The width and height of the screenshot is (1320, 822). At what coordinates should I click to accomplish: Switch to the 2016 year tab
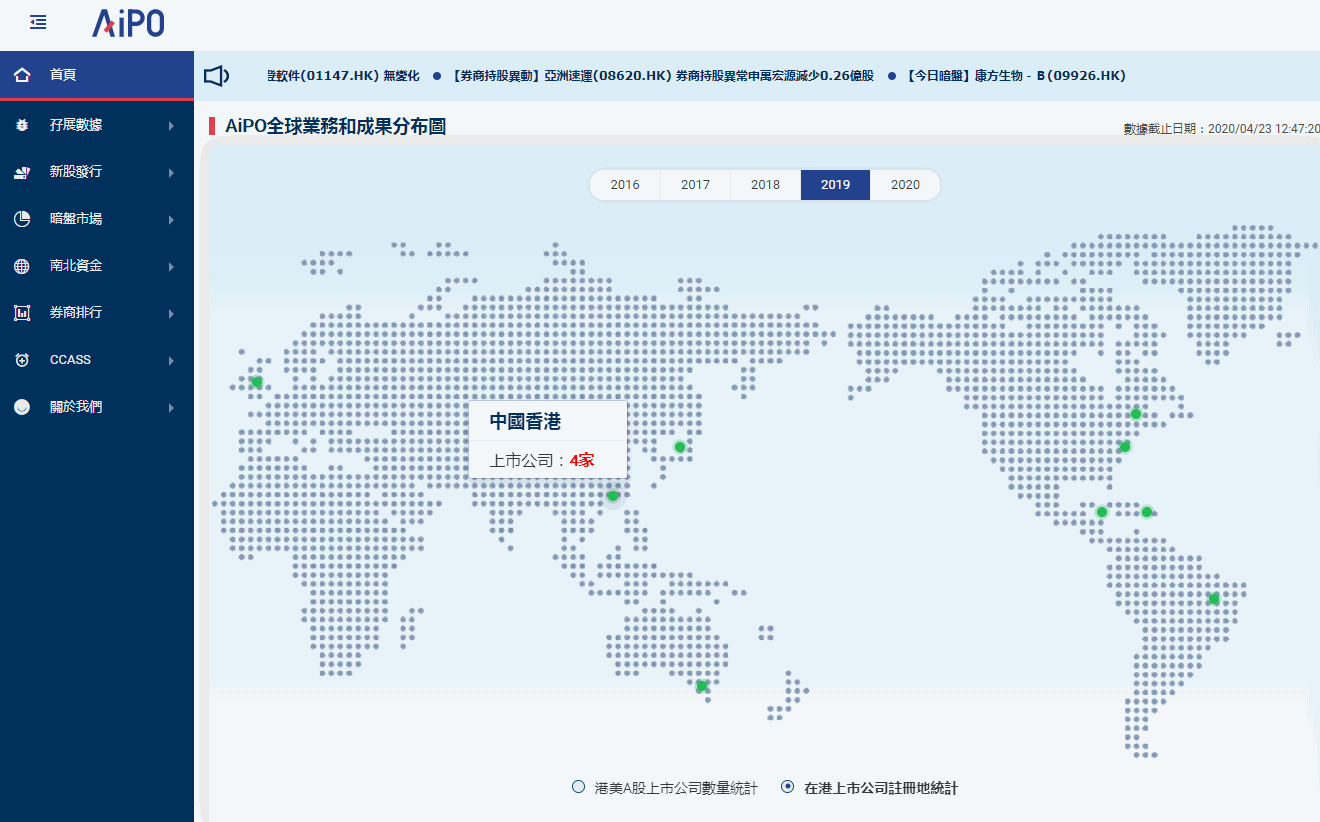click(625, 185)
